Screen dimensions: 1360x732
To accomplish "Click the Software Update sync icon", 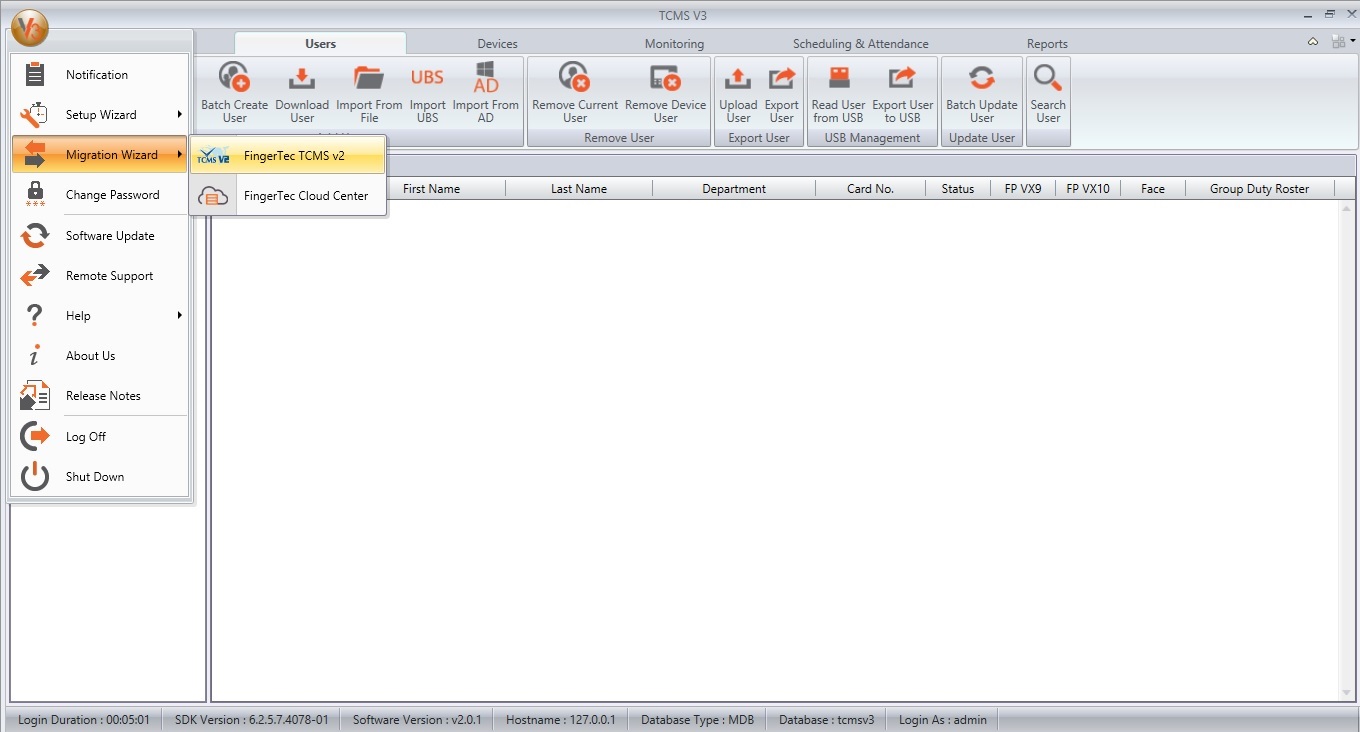I will (35, 236).
